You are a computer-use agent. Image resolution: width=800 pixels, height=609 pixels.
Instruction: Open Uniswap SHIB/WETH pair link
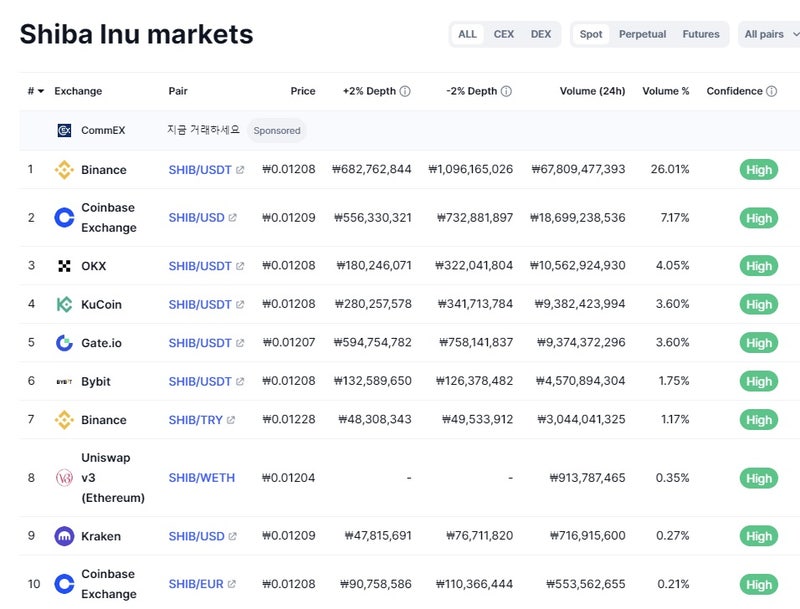pos(202,478)
